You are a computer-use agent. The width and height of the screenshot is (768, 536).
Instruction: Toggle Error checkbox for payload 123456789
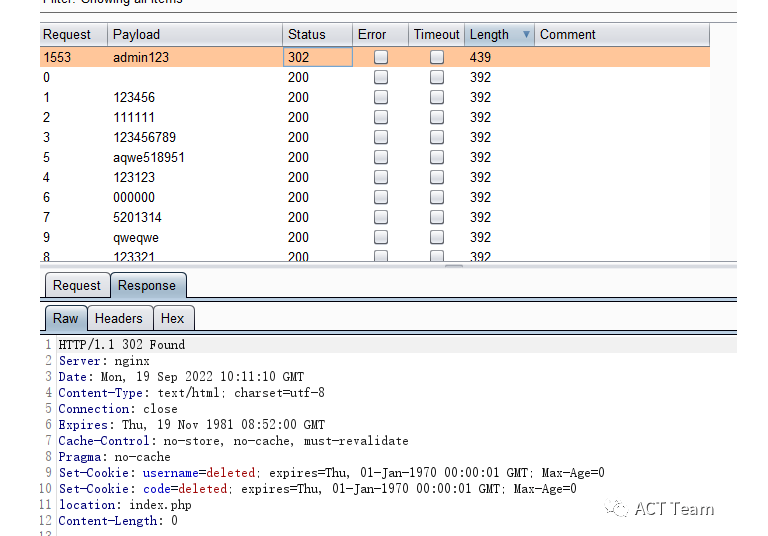click(x=381, y=138)
